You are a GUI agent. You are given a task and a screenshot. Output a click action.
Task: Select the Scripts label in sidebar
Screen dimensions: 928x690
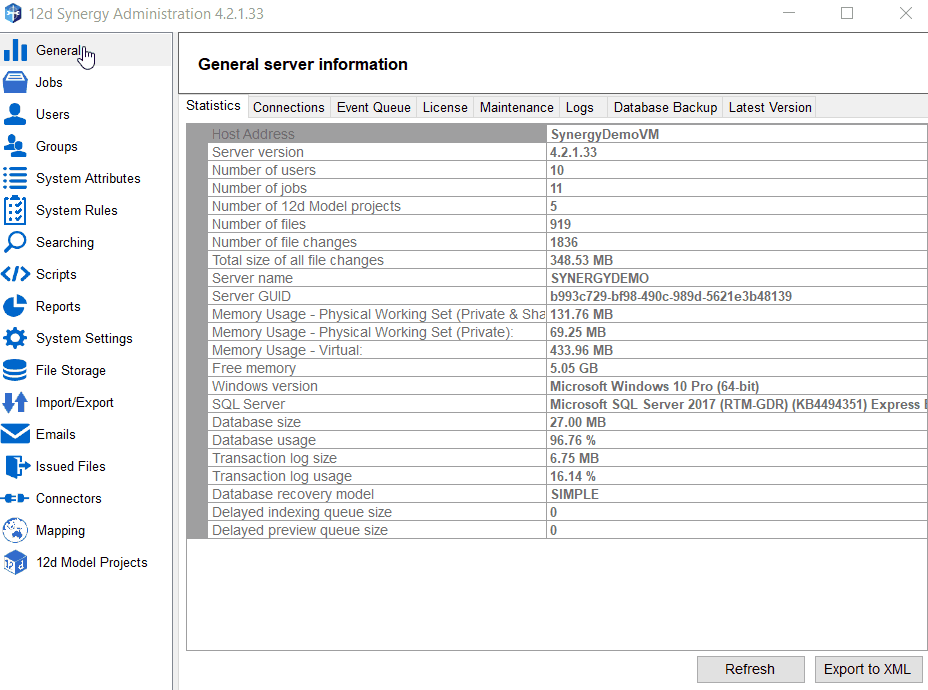pyautogui.click(x=56, y=274)
